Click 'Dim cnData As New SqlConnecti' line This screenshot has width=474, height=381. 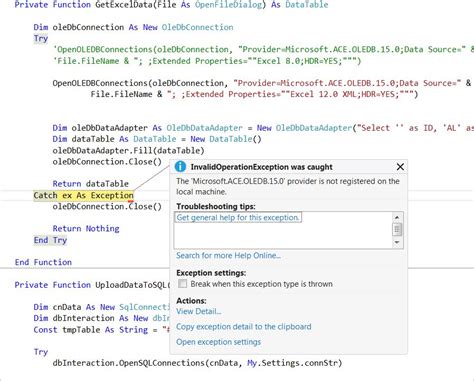(101, 307)
